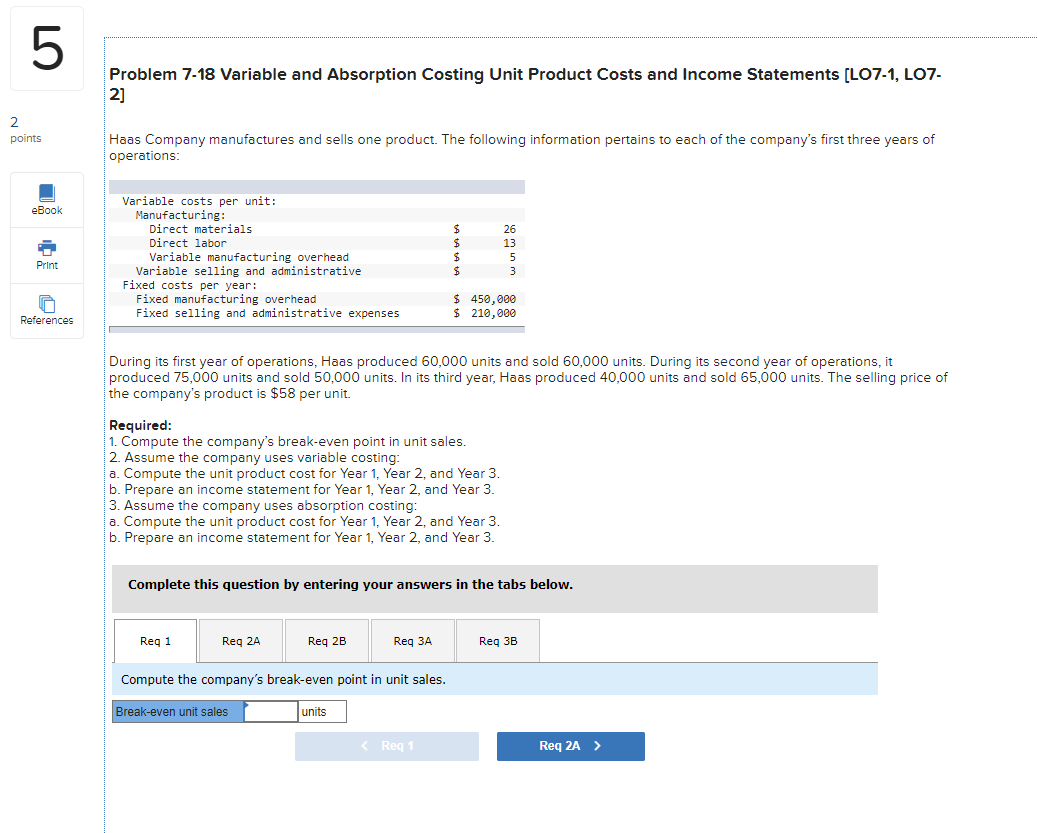Select the active Req 1 tab
Image resolution: width=1037 pixels, height=833 pixels.
pos(155,640)
